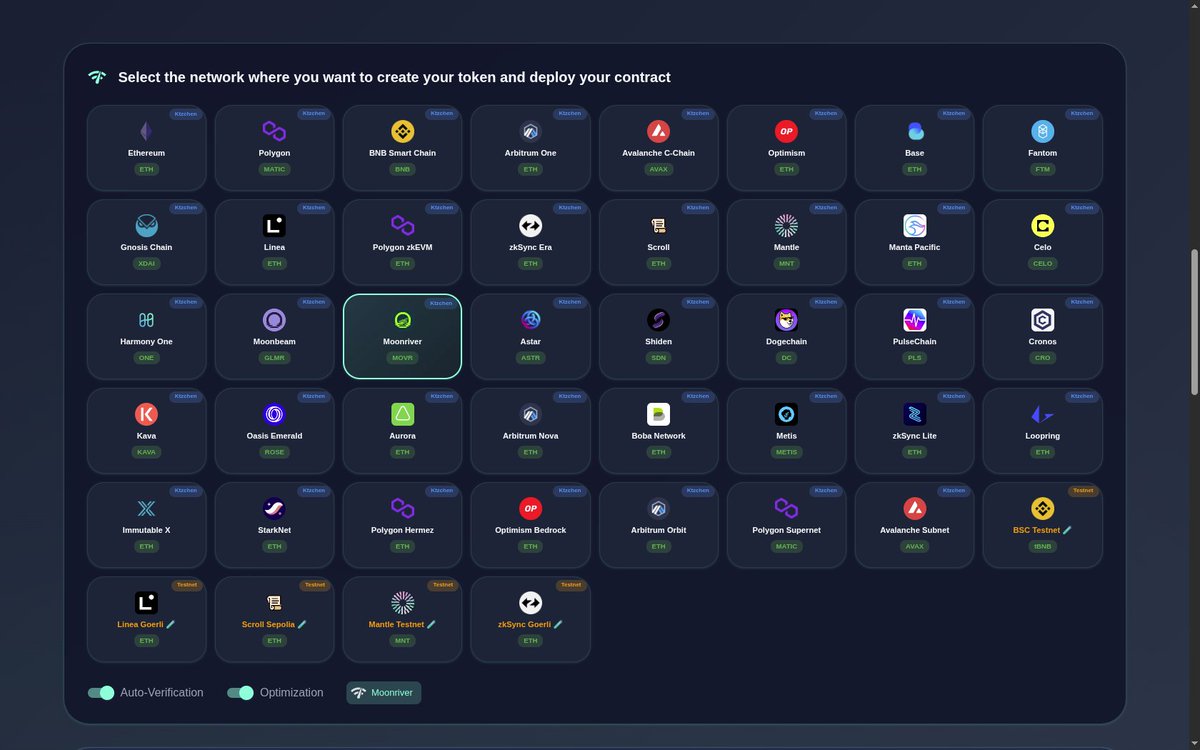Screen dimensions: 1200x750
Task: Toggle the Optimization switch
Action: 240,693
